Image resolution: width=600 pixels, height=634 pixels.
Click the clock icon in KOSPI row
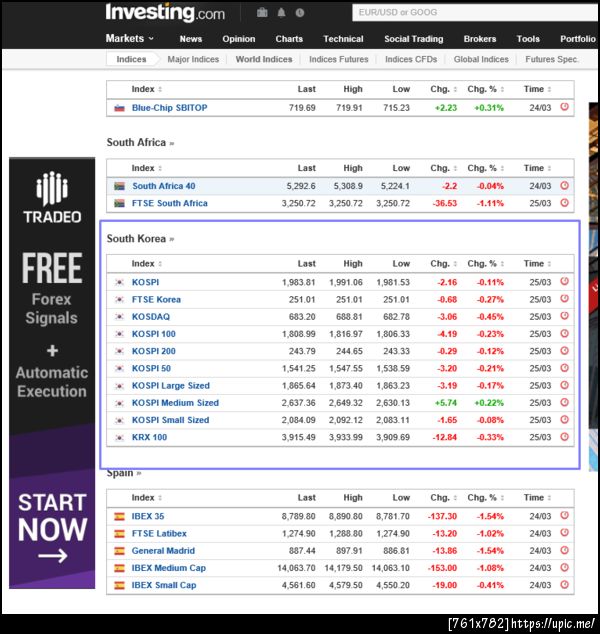coord(564,282)
